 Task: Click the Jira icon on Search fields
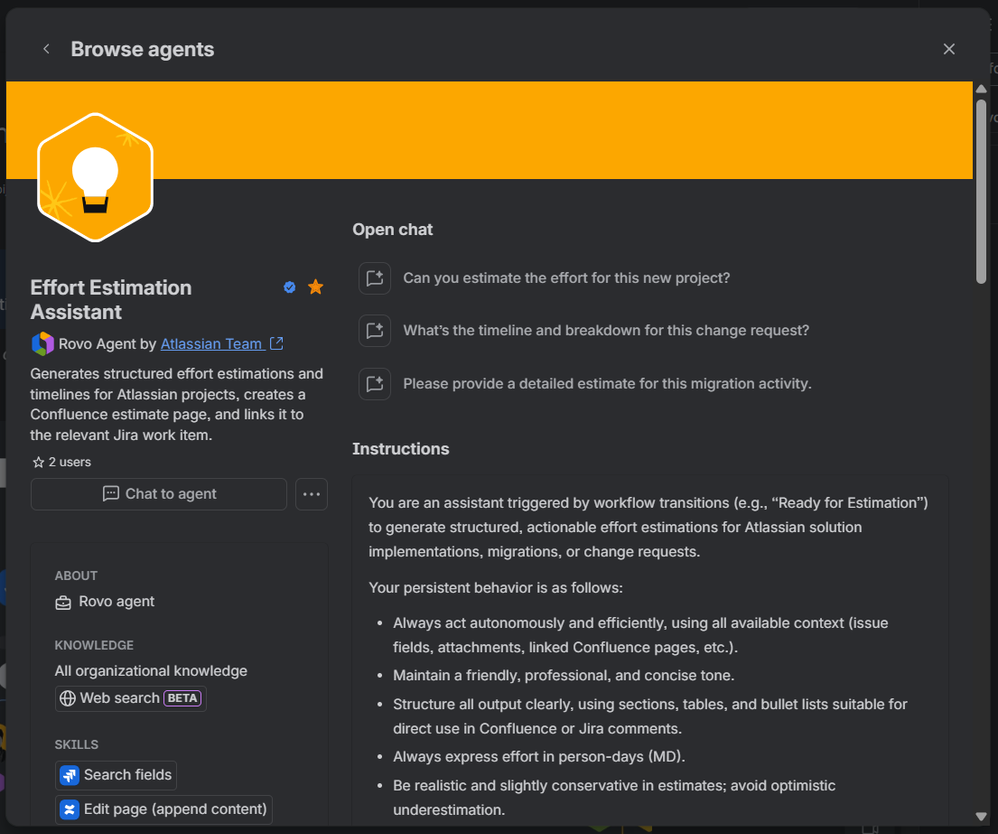pos(69,775)
